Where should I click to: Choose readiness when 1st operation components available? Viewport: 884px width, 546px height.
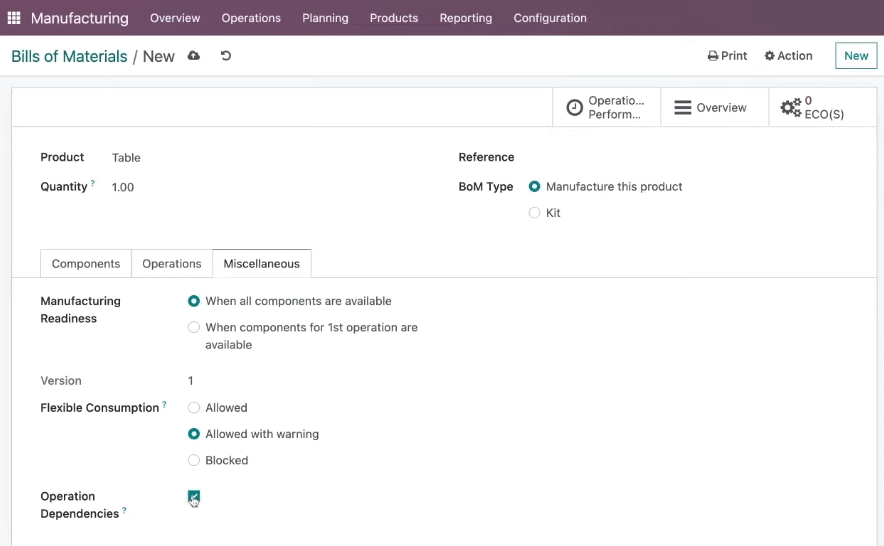pyautogui.click(x=193, y=327)
